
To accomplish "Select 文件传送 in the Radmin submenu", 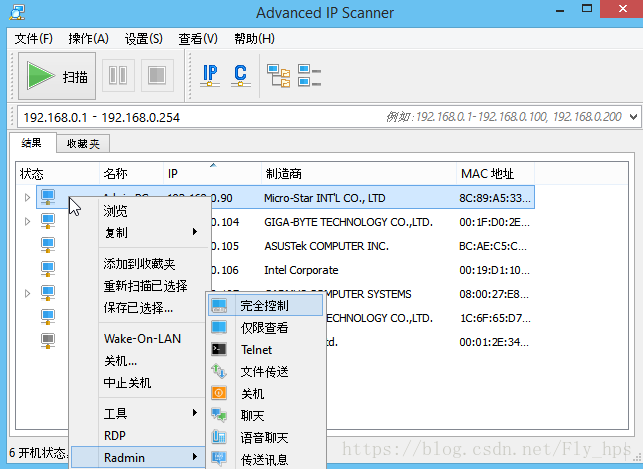I will [x=265, y=372].
